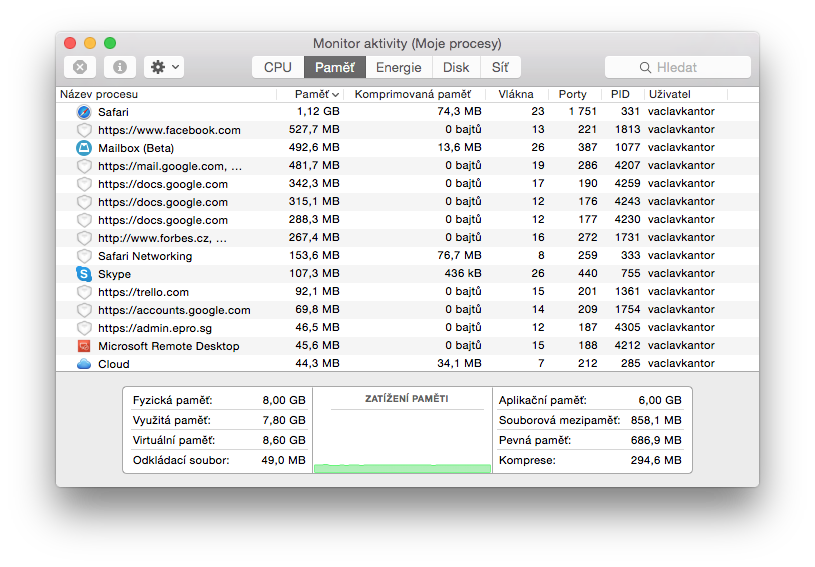Click the Cloud process icon
Screen dimensions: 815x567
click(84, 364)
